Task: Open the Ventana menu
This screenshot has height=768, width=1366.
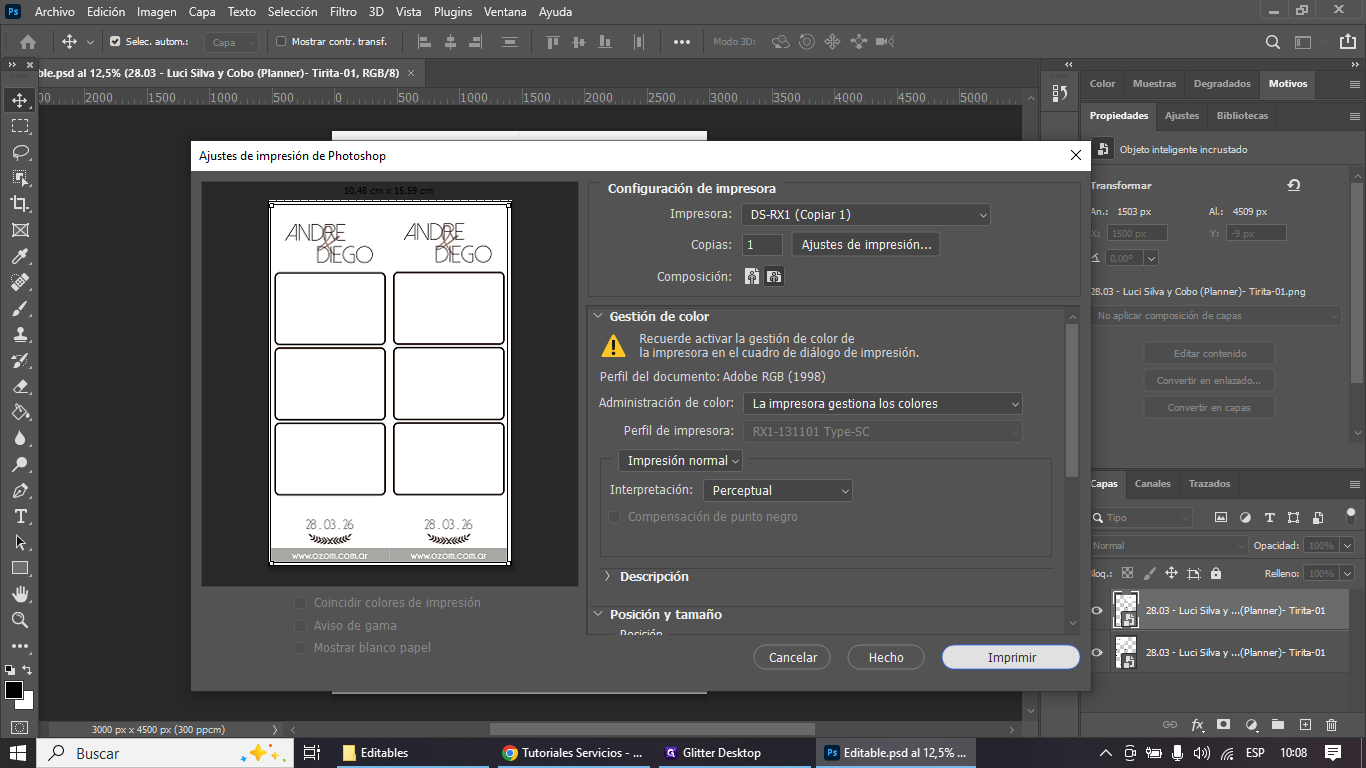Action: [x=505, y=12]
